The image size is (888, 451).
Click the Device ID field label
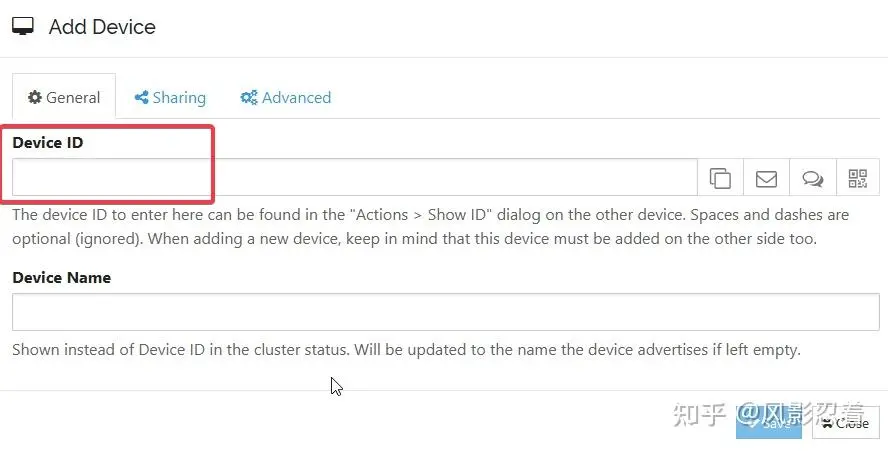48,143
